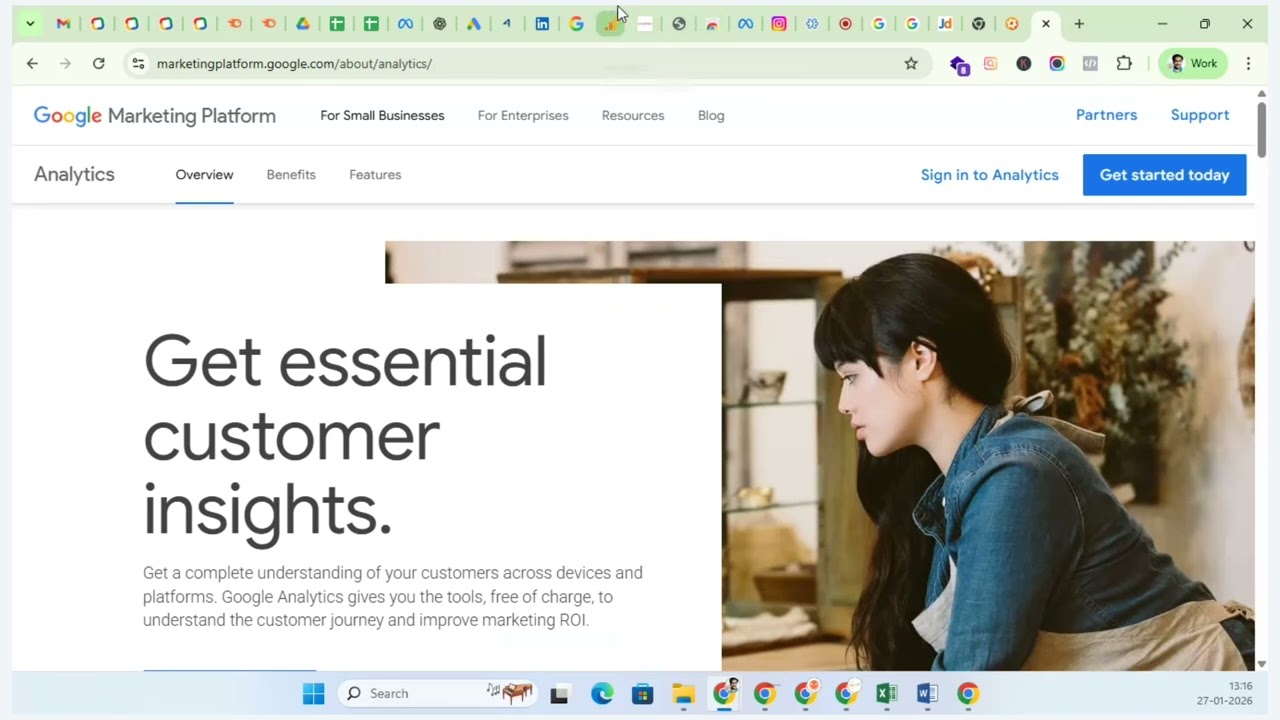Switch to the Google Ads browser tab

tap(474, 24)
